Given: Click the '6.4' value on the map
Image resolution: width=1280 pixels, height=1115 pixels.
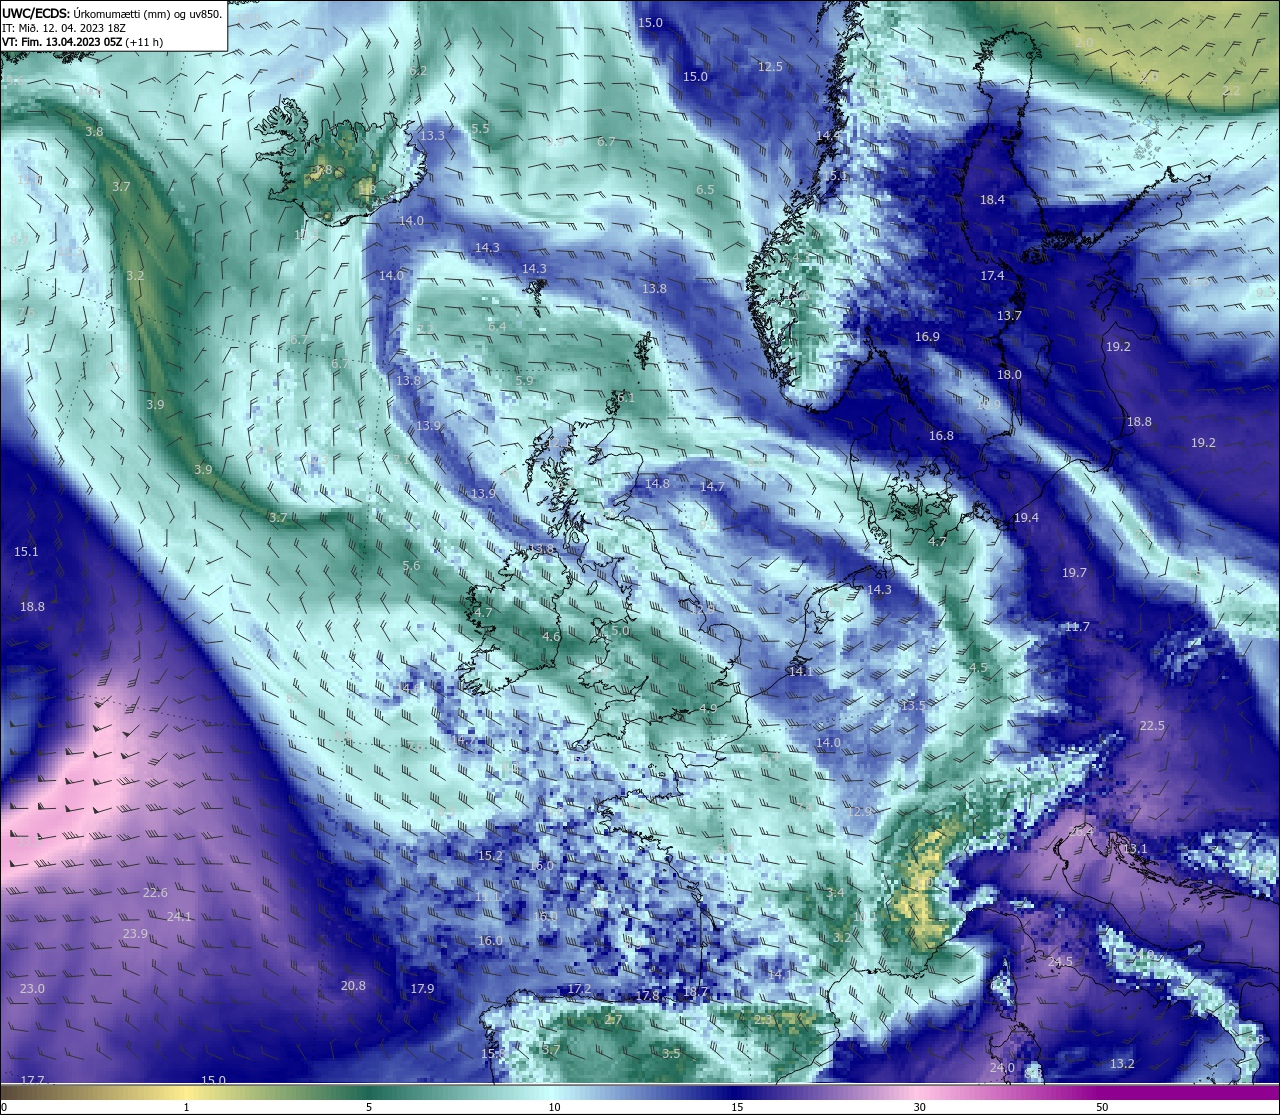Looking at the screenshot, I should pyautogui.click(x=497, y=327).
